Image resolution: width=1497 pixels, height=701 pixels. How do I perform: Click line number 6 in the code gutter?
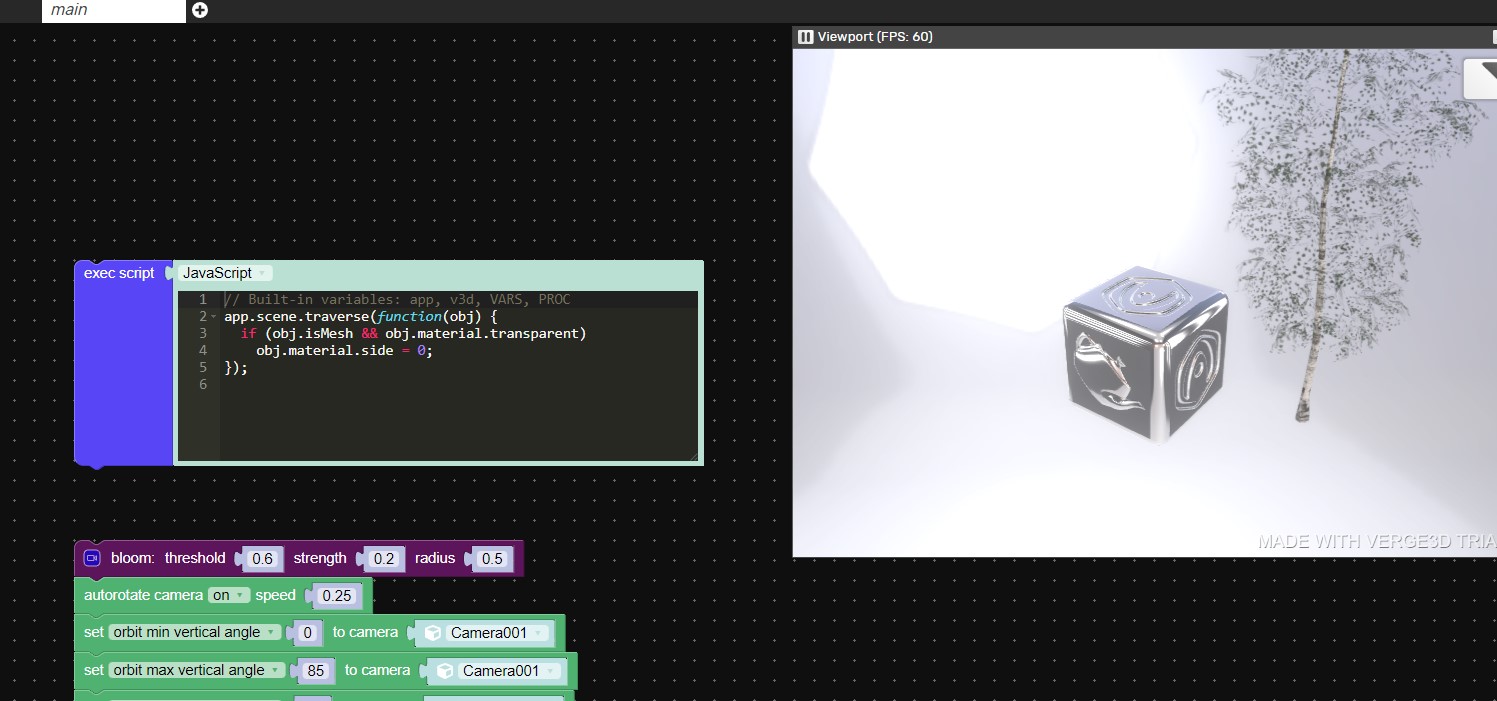(203, 384)
